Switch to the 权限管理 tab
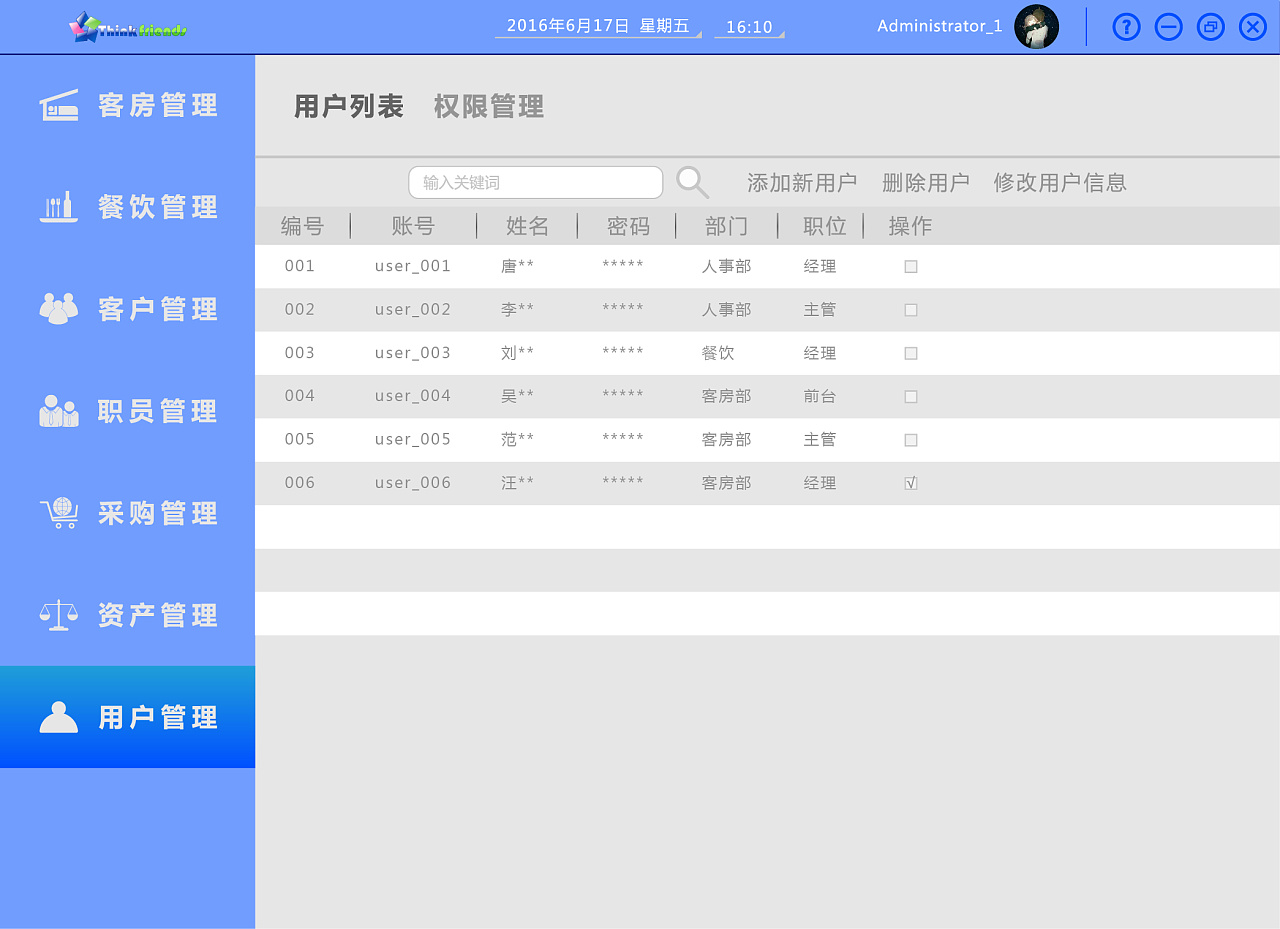This screenshot has width=1280, height=929. click(488, 106)
